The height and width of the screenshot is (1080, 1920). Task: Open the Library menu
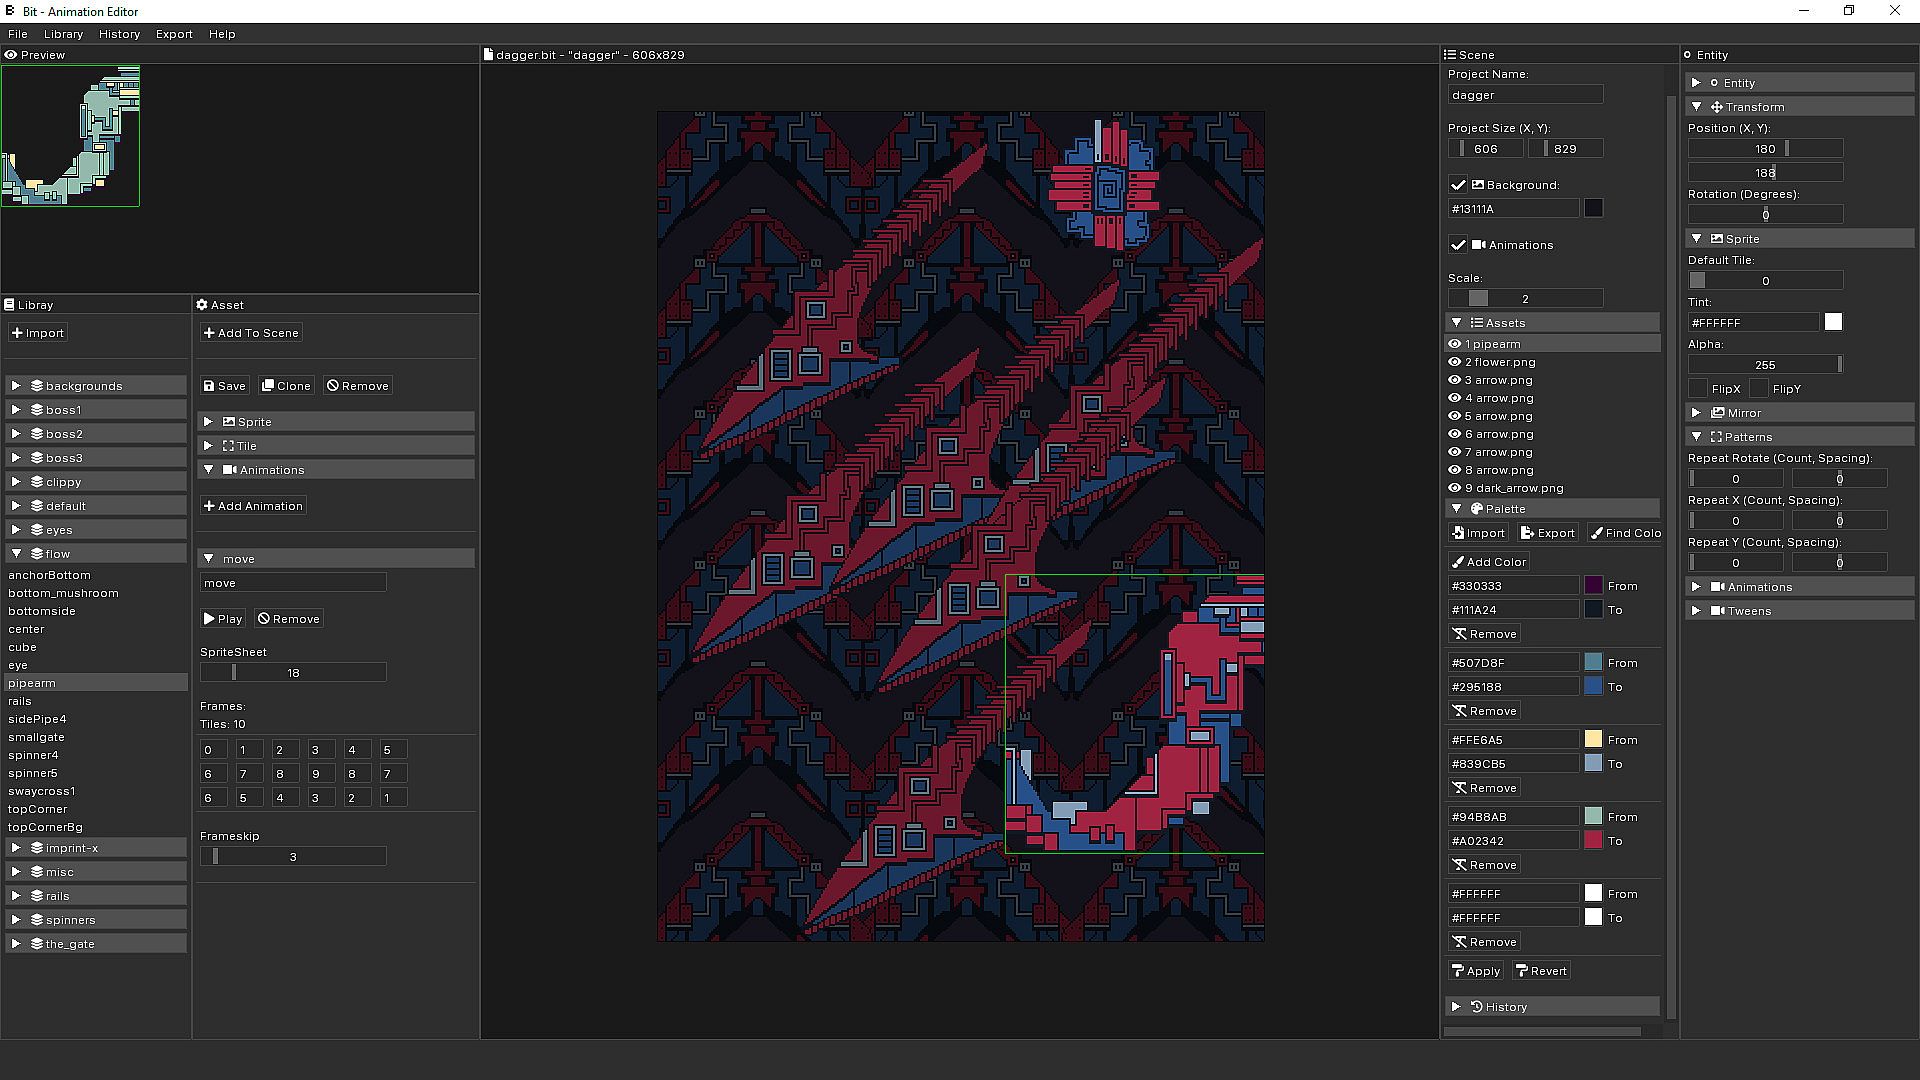(63, 34)
